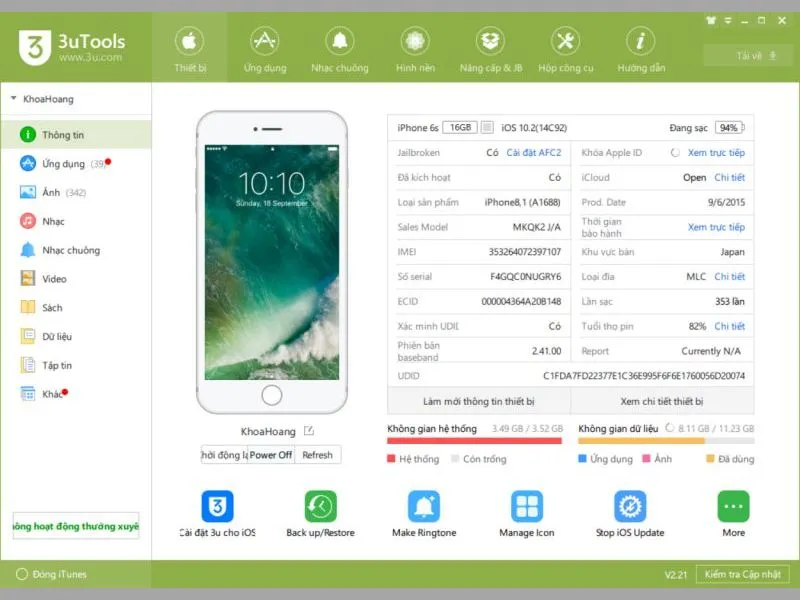Open iCloud Chi tiết link
The image size is (800, 600).
pyautogui.click(x=730, y=178)
